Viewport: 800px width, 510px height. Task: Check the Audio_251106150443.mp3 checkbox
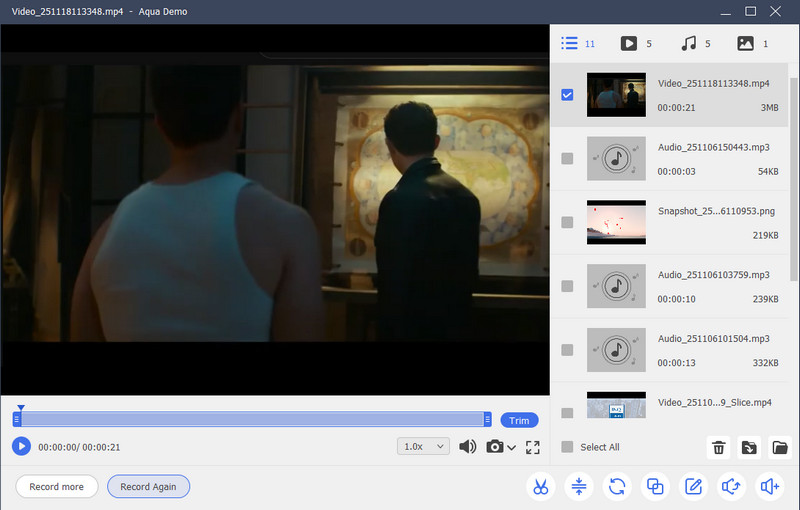[x=567, y=159]
